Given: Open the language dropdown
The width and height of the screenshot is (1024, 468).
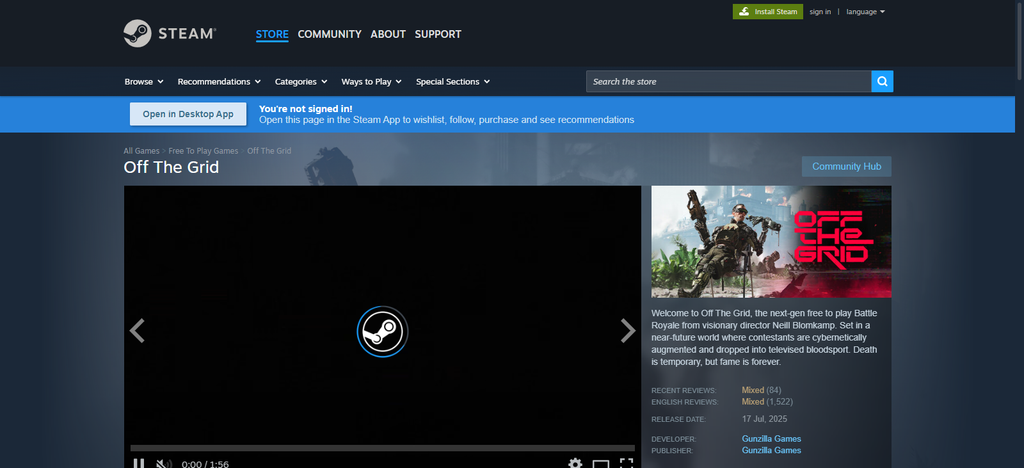Looking at the screenshot, I should coord(865,12).
